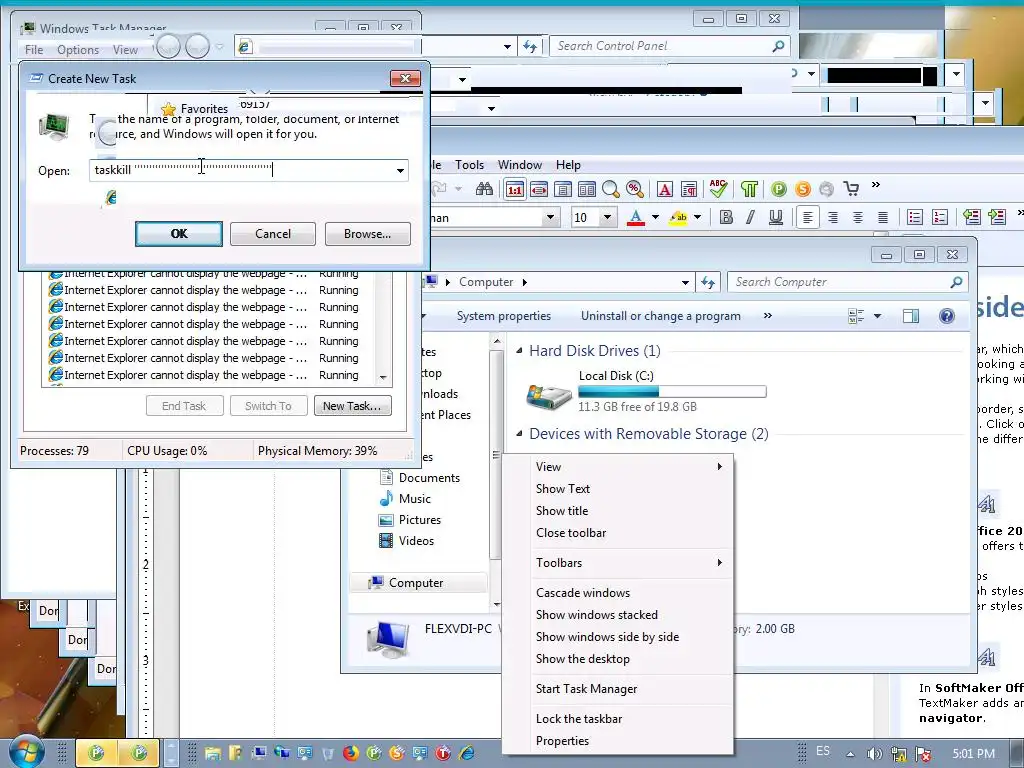Image resolution: width=1024 pixels, height=768 pixels.
Task: Click the two pages view icon
Action: click(x=586, y=189)
